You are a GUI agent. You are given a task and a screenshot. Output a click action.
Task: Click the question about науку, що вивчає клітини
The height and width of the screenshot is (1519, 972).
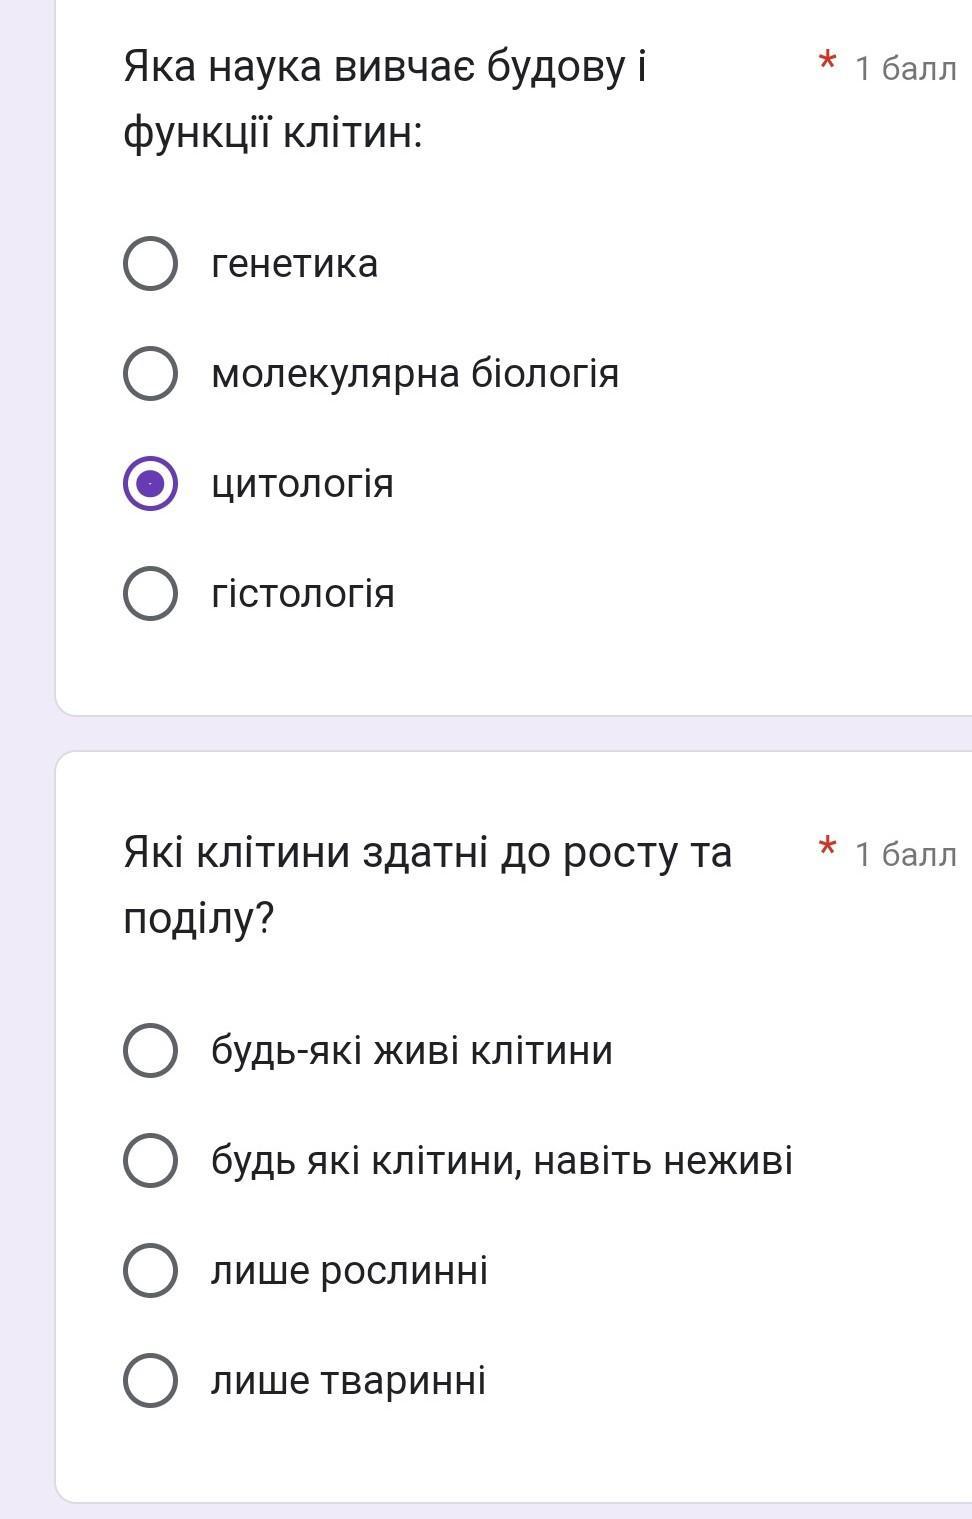tap(385, 99)
